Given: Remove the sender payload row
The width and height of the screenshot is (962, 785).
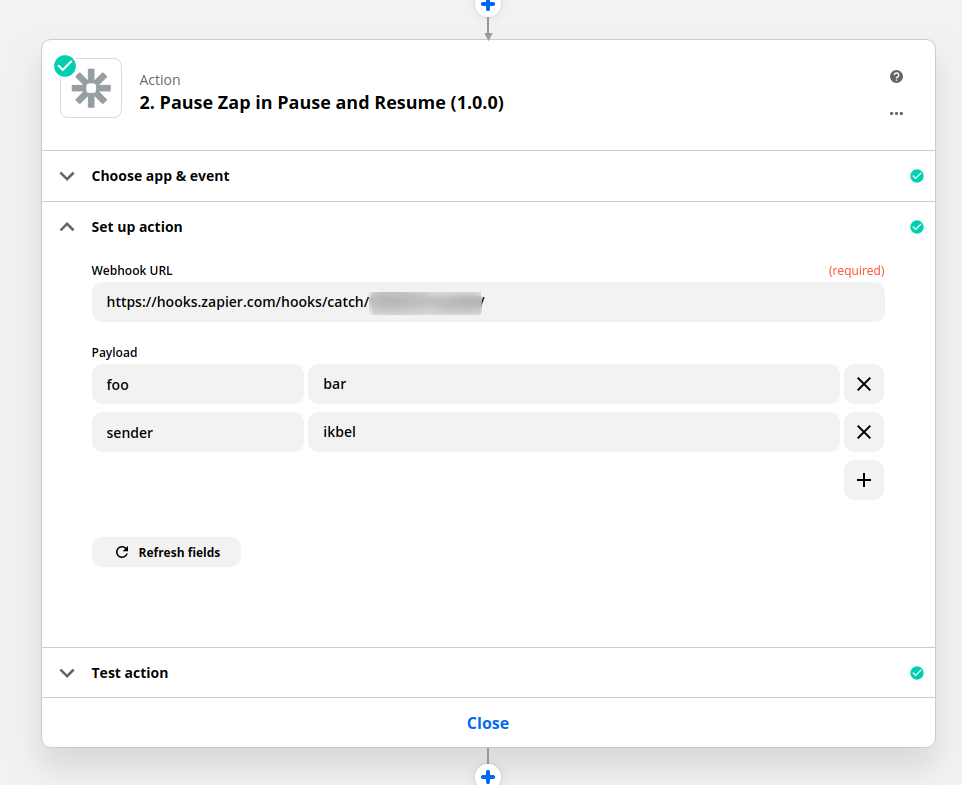Looking at the screenshot, I should coord(864,432).
